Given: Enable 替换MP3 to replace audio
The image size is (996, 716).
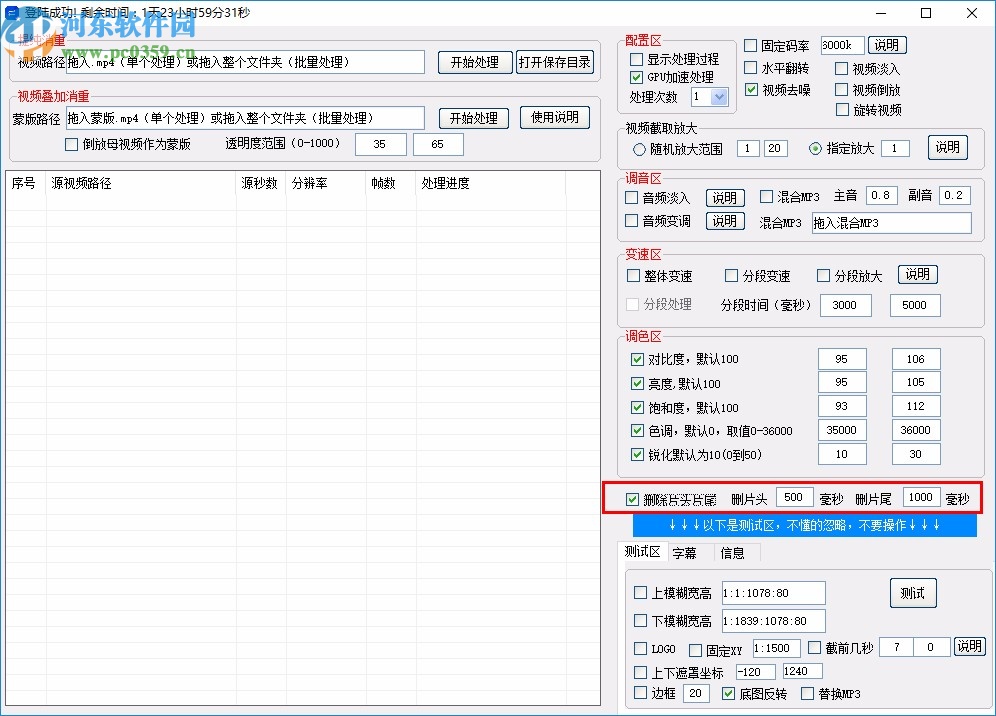Looking at the screenshot, I should point(807,693).
